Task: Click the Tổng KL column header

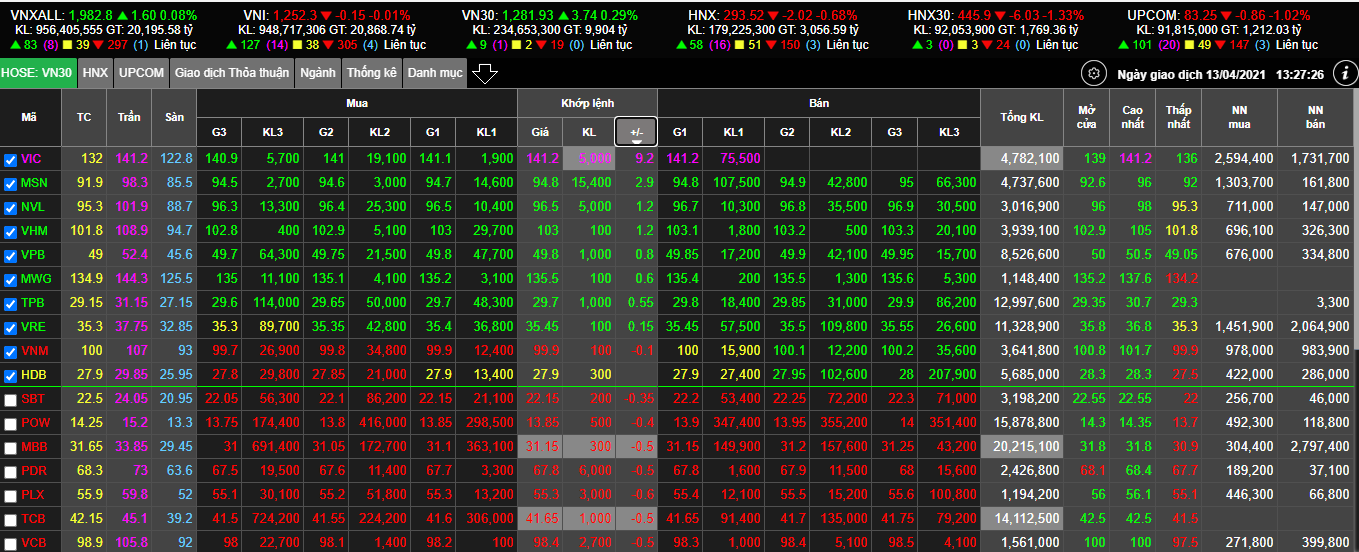Action: (1021, 118)
